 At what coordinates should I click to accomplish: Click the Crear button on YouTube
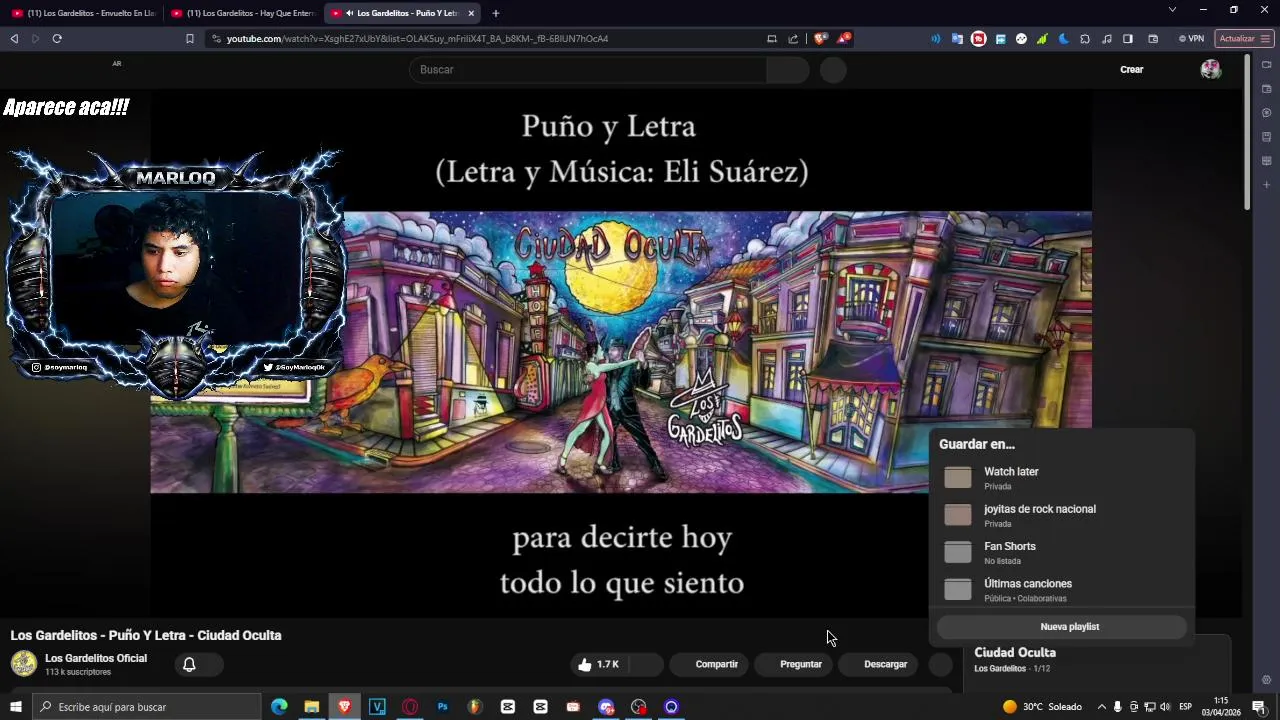(x=1131, y=69)
